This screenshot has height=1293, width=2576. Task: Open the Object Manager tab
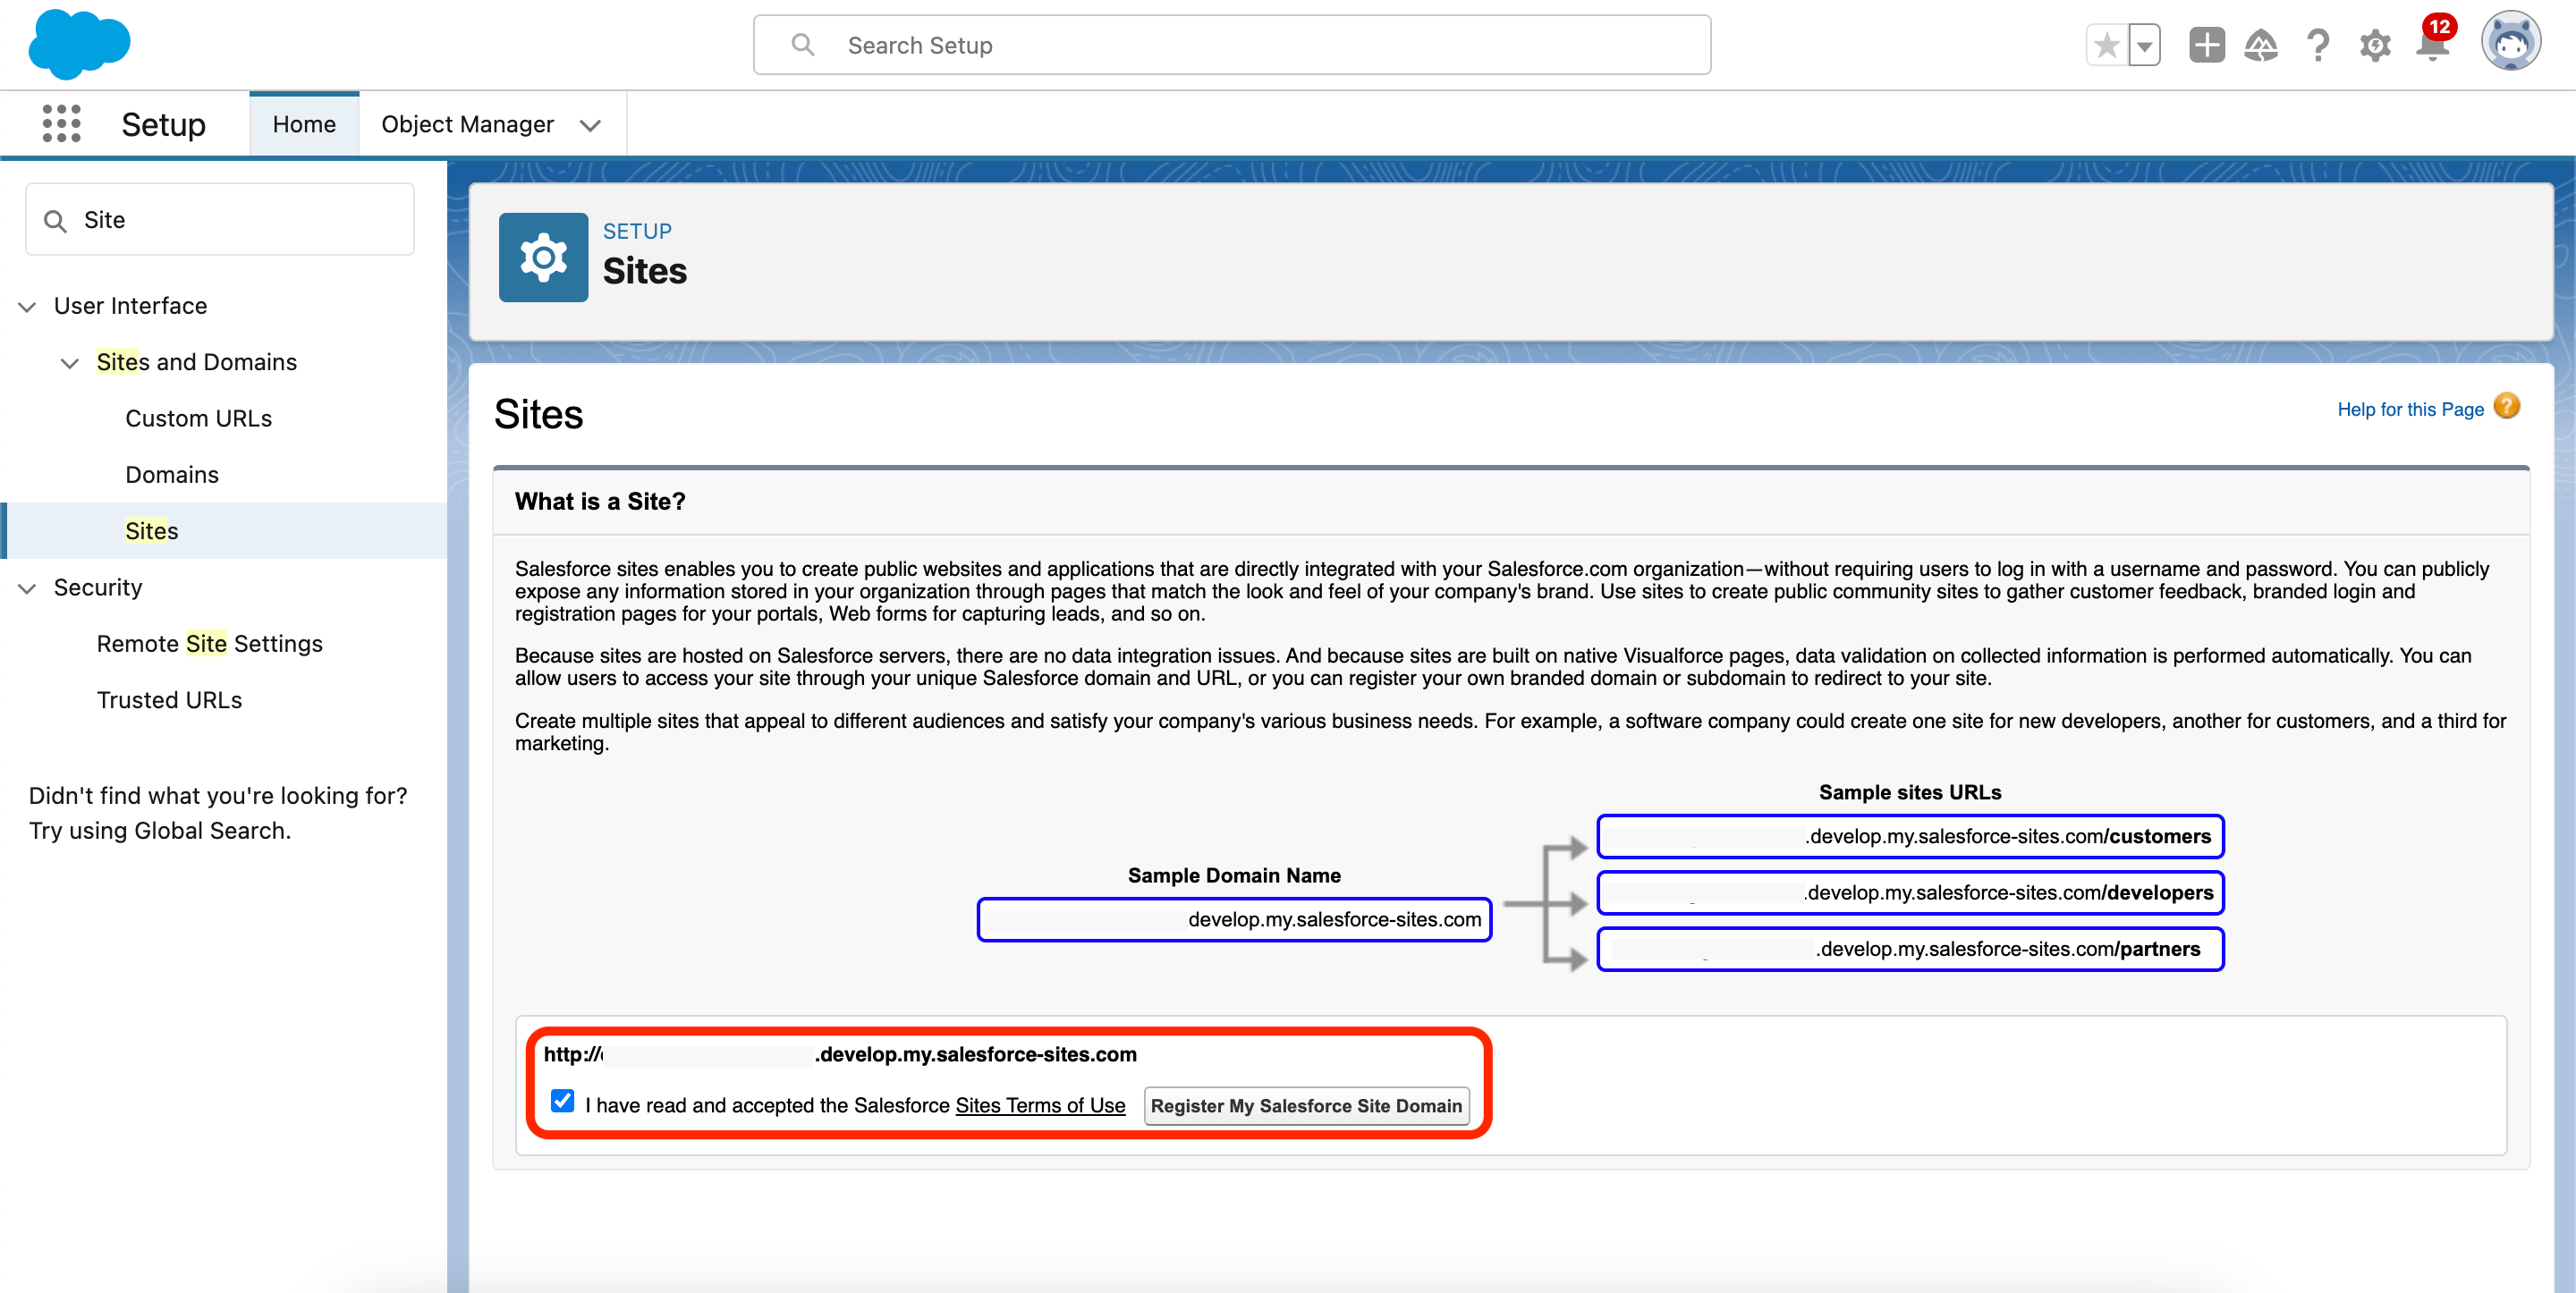tap(467, 124)
